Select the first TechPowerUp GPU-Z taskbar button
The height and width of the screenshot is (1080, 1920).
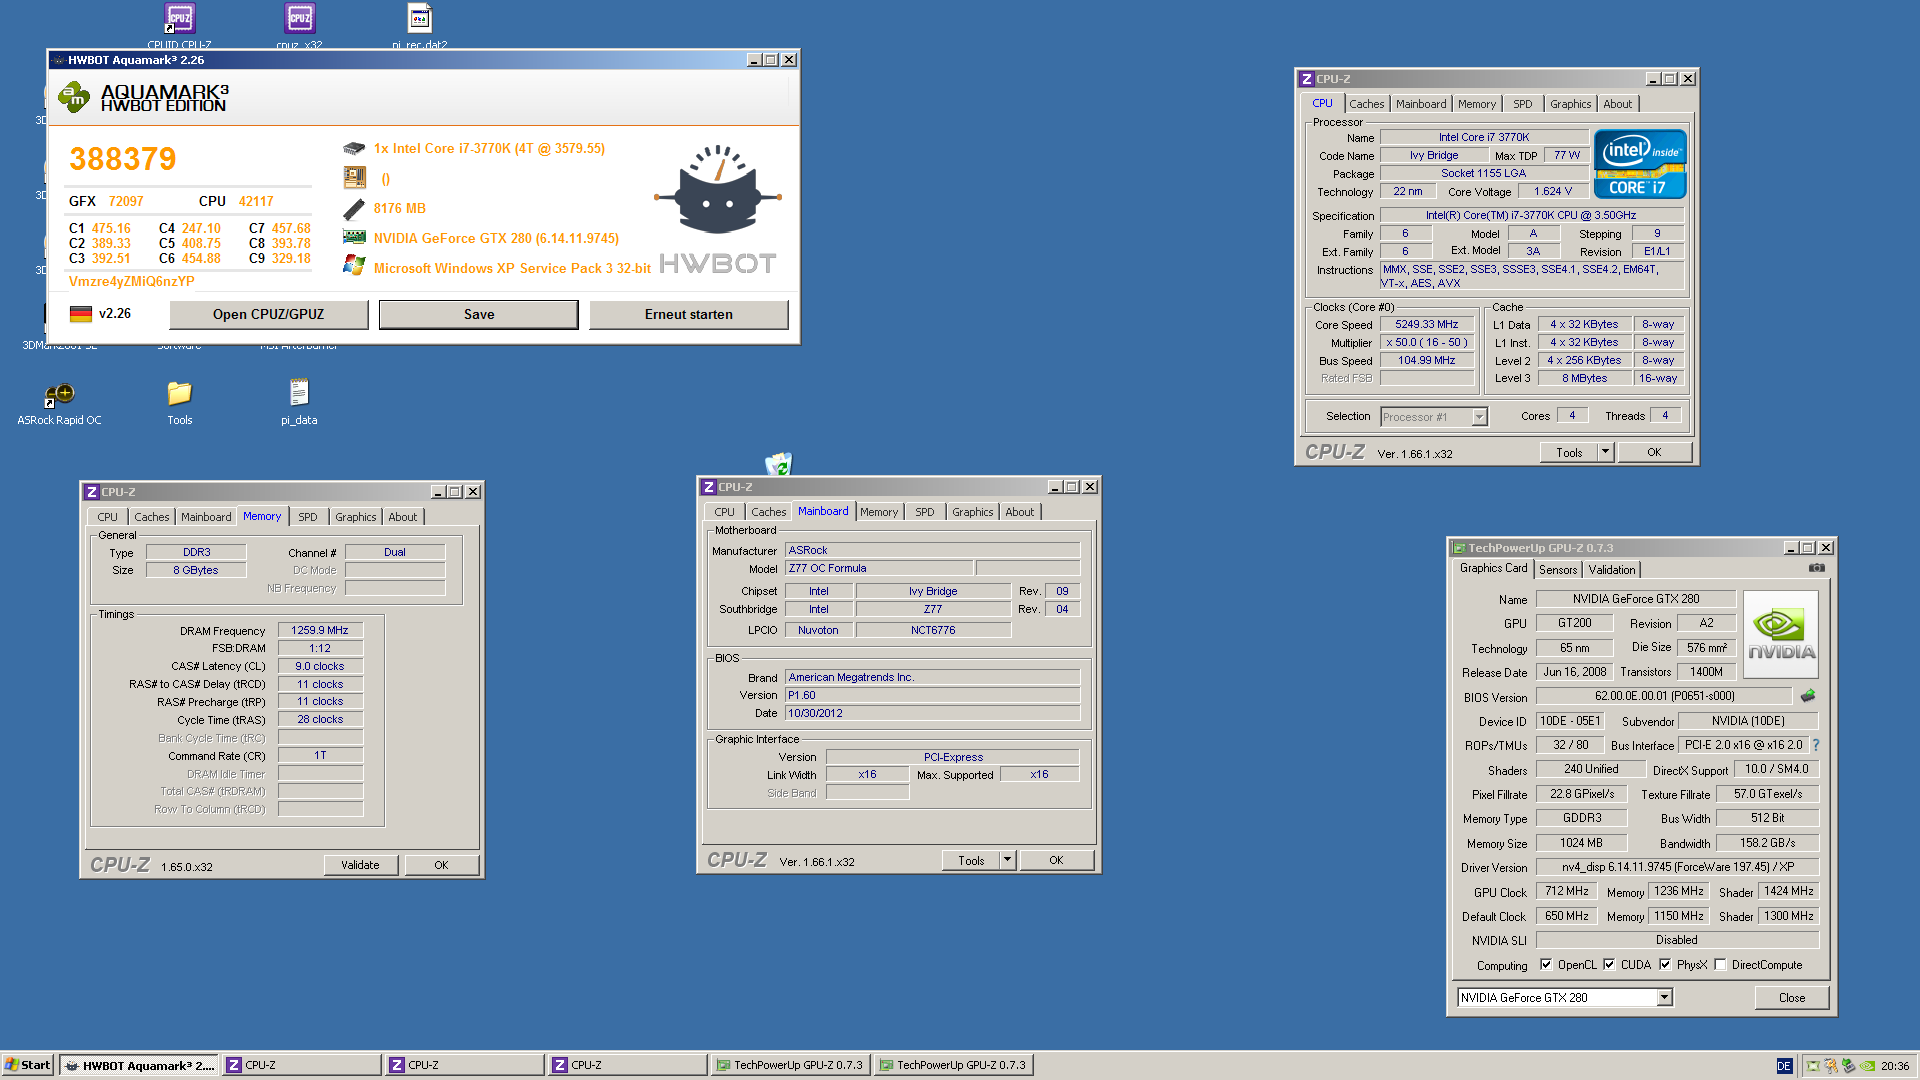(790, 1065)
